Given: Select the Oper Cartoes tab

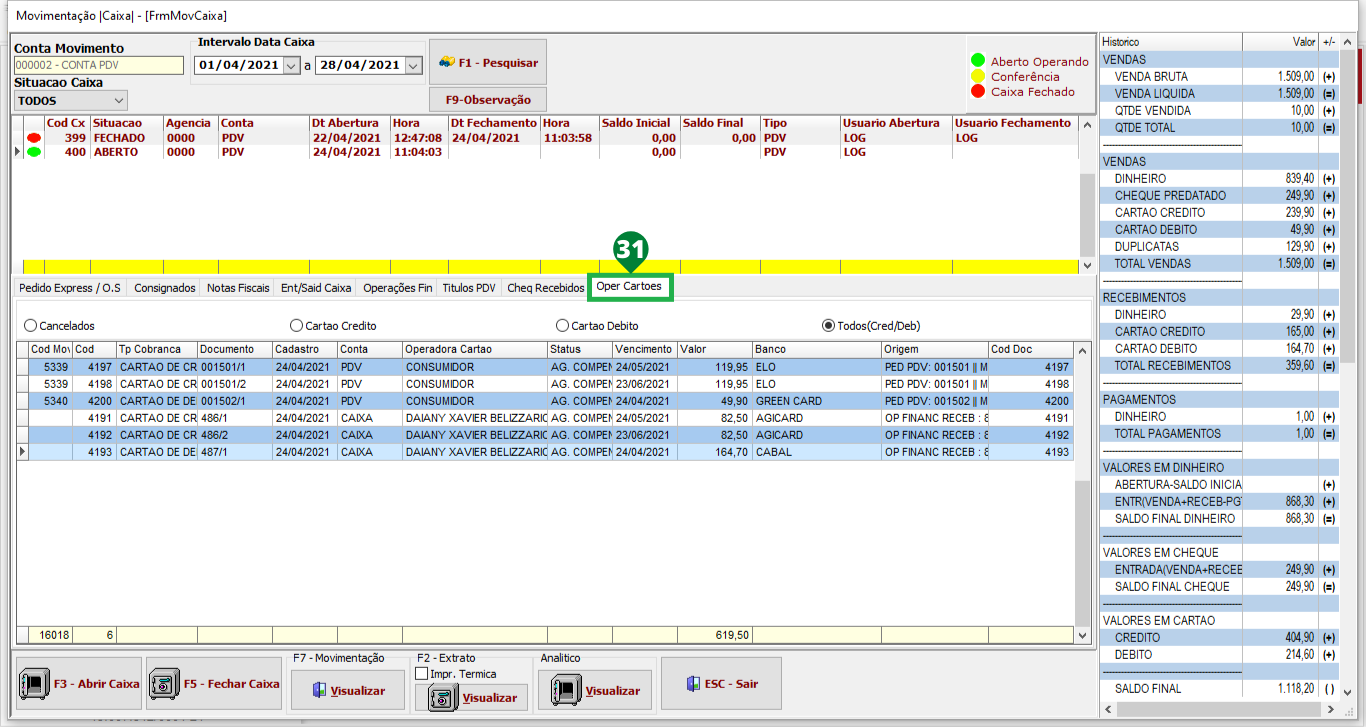Looking at the screenshot, I should point(629,287).
